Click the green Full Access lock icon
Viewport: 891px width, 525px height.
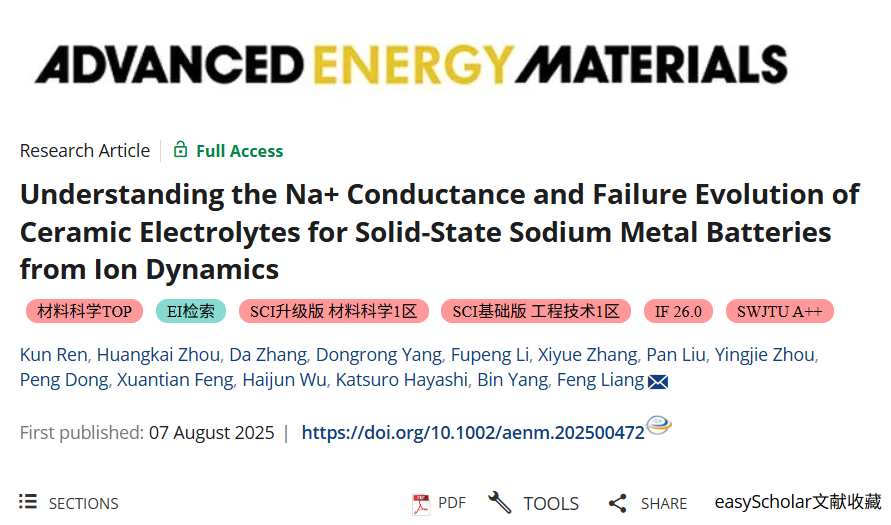[x=180, y=150]
